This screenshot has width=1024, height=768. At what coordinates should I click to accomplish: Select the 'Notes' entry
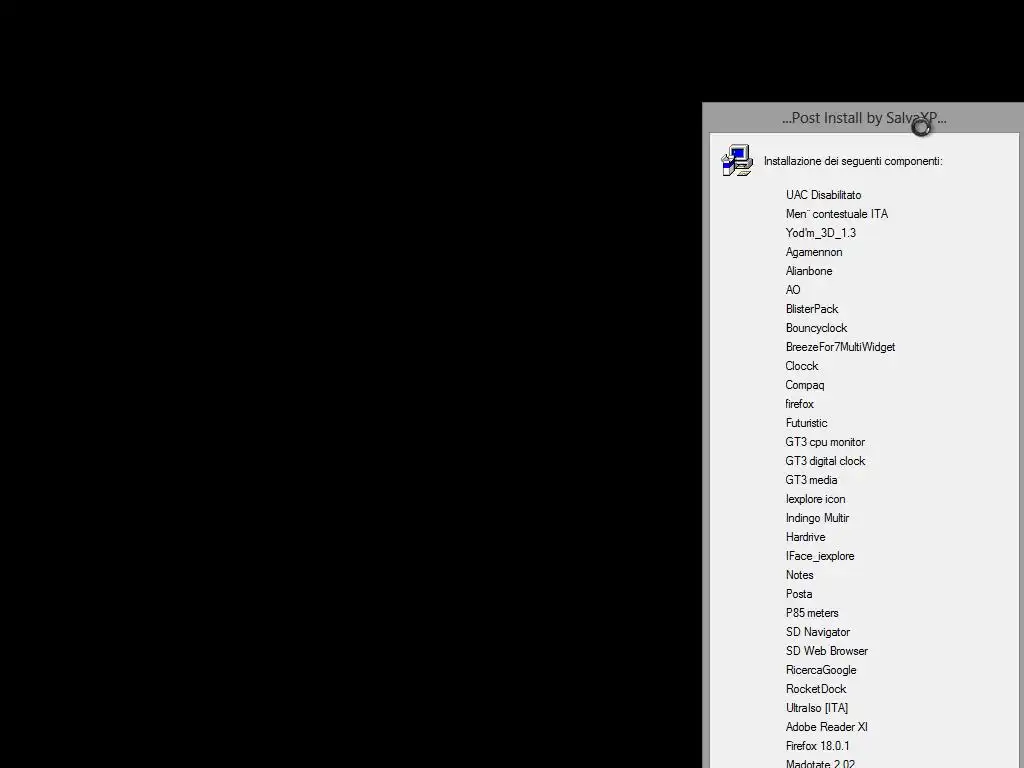[x=799, y=575]
